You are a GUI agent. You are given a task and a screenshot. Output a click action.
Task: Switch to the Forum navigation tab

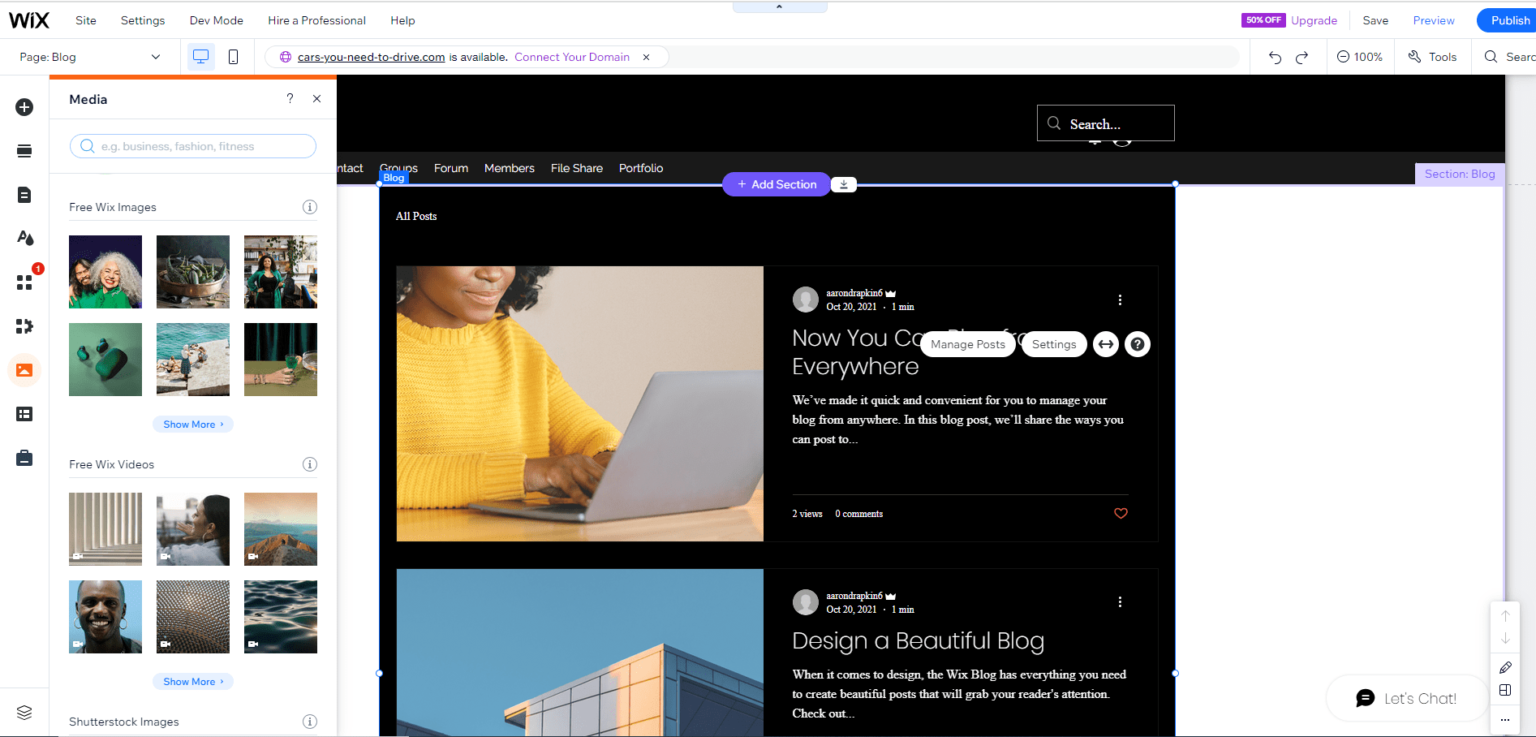[451, 168]
